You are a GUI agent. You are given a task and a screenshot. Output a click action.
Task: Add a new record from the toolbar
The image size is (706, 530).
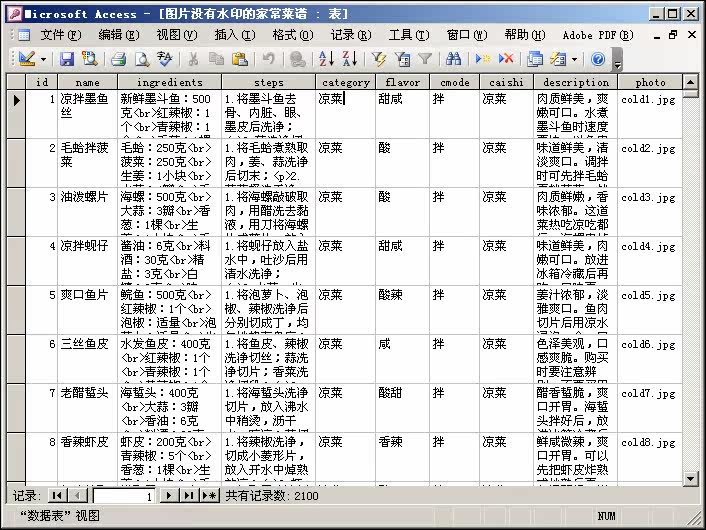pyautogui.click(x=482, y=59)
